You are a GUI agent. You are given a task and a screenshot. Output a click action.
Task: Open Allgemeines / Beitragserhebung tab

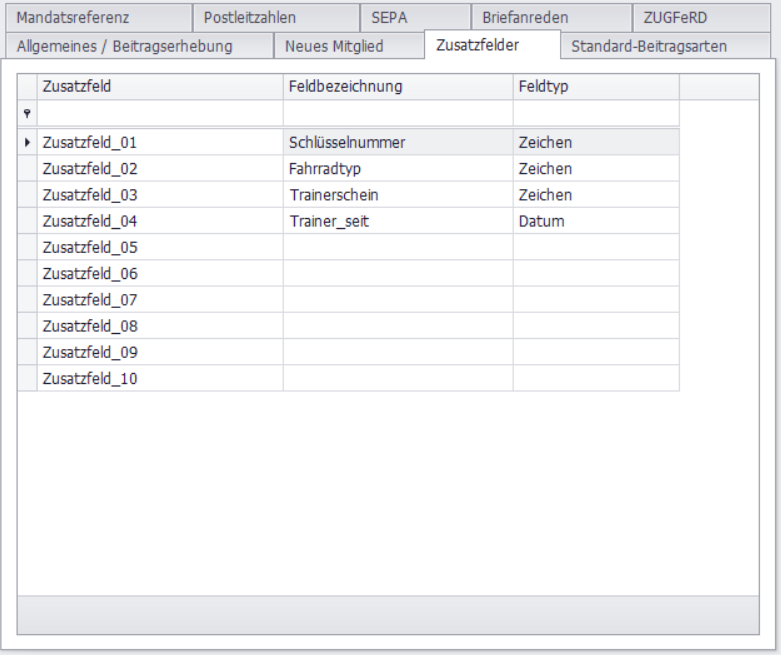pos(125,46)
